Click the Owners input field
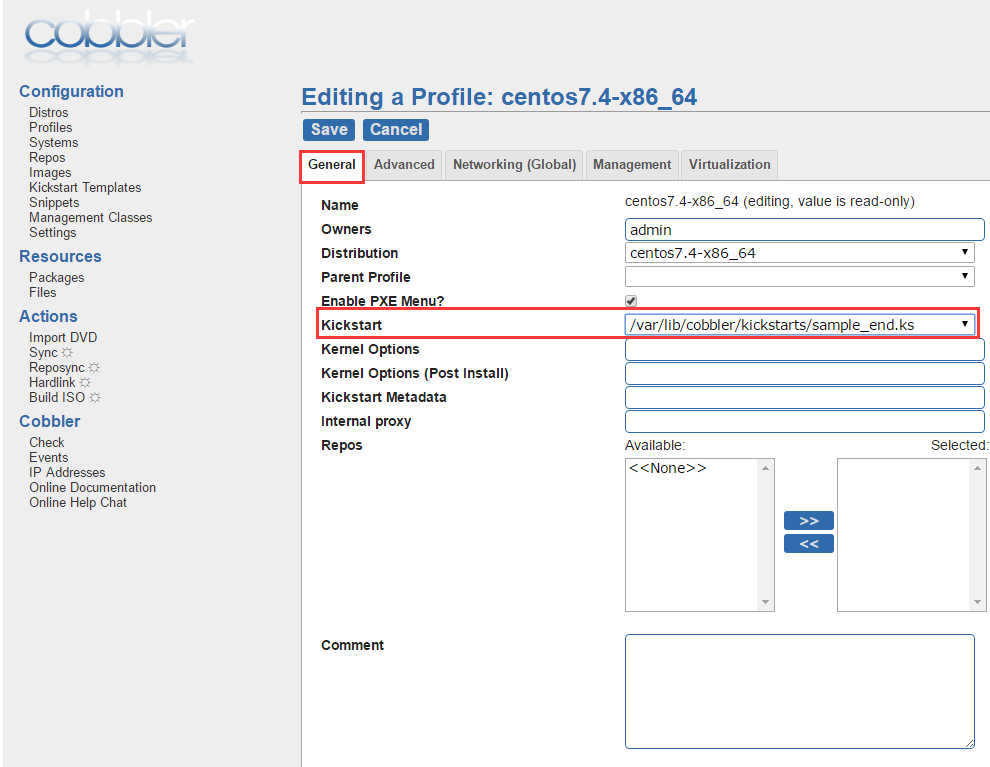This screenshot has height=767, width=990. [x=804, y=230]
